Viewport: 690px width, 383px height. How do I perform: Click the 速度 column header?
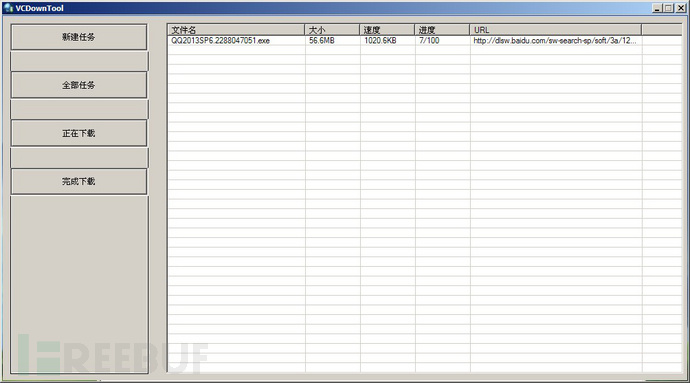click(387, 30)
